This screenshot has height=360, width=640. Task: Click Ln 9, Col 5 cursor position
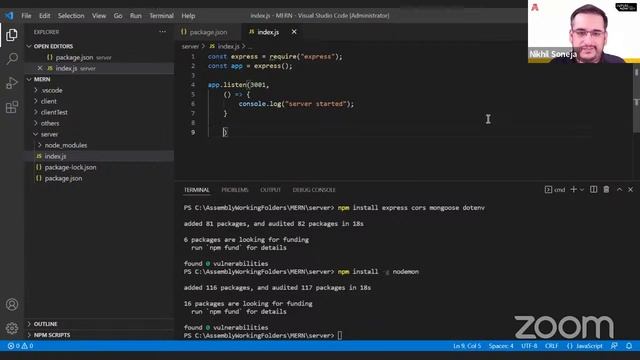tap(467, 346)
